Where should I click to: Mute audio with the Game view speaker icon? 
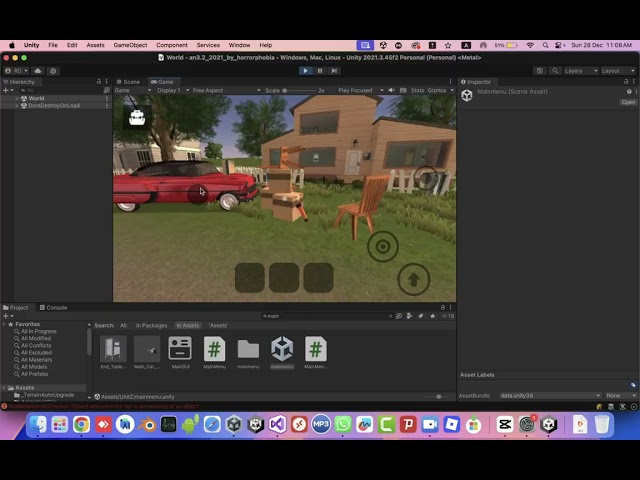(391, 90)
